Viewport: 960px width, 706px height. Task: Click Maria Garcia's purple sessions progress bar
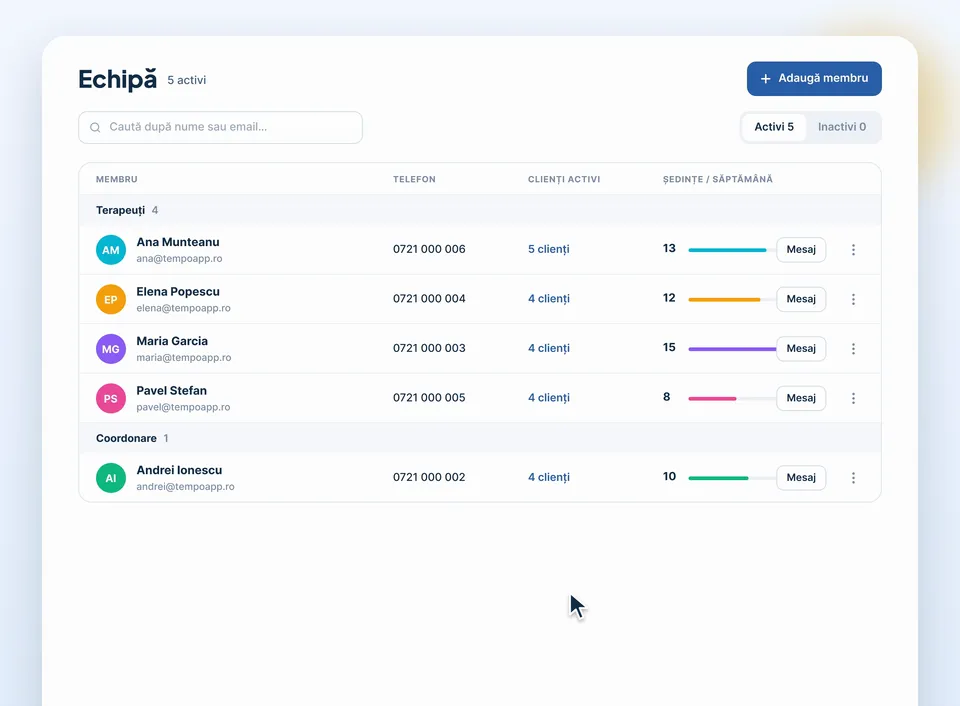[732, 349]
